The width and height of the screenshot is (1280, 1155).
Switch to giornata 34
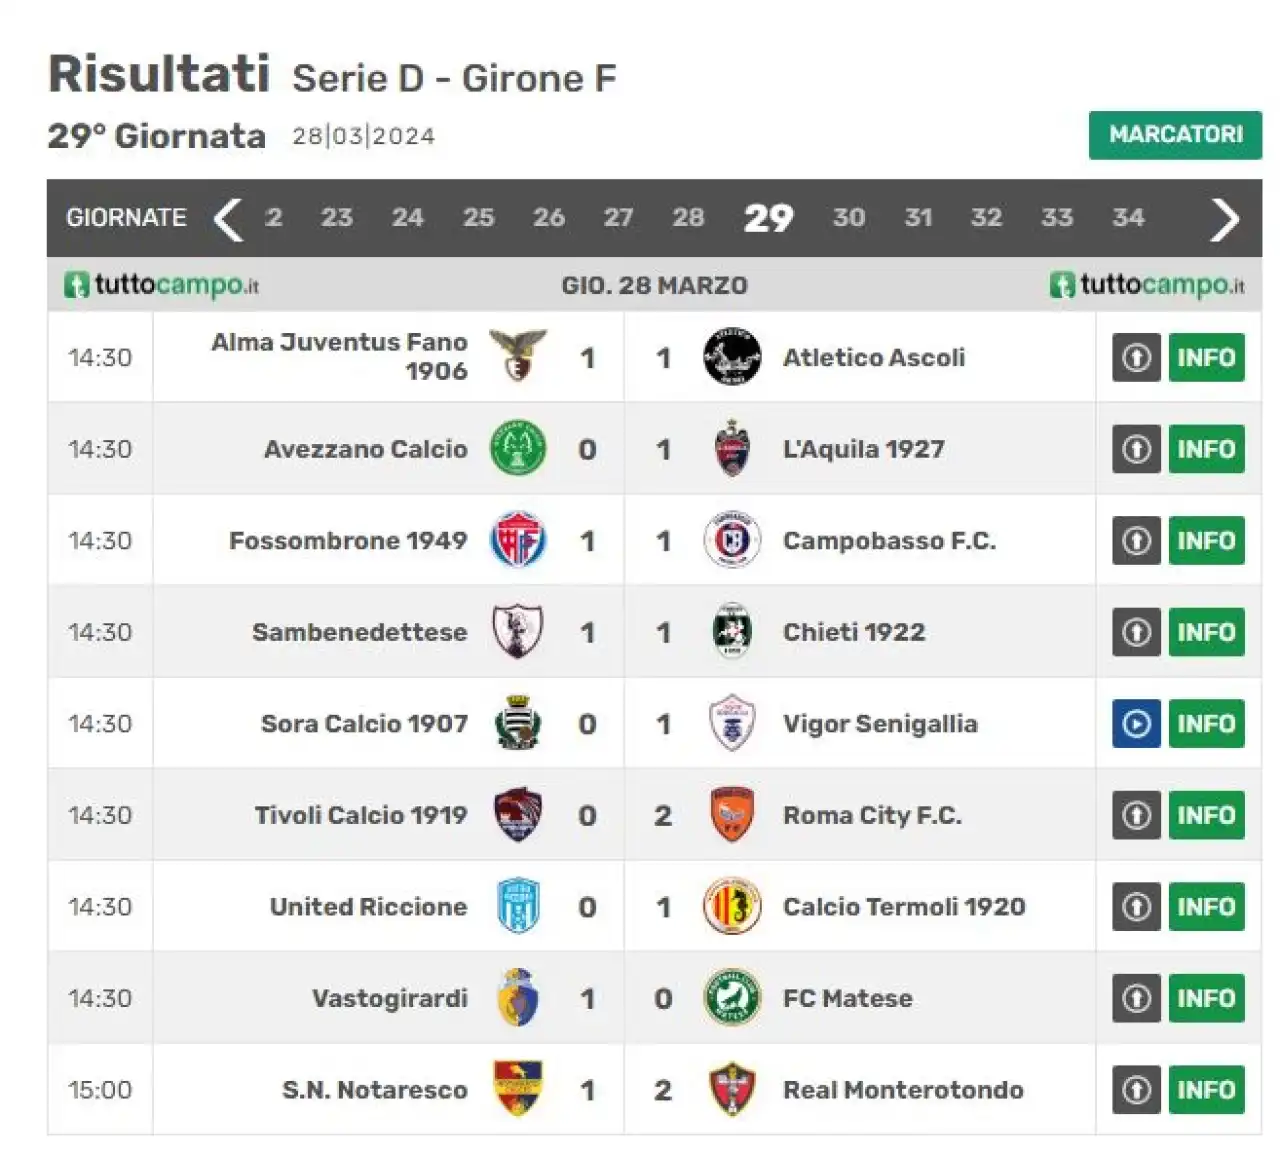[x=1128, y=217]
